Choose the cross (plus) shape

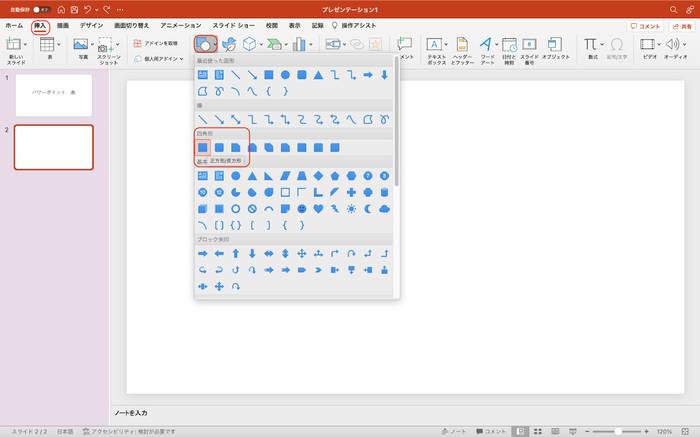point(351,192)
